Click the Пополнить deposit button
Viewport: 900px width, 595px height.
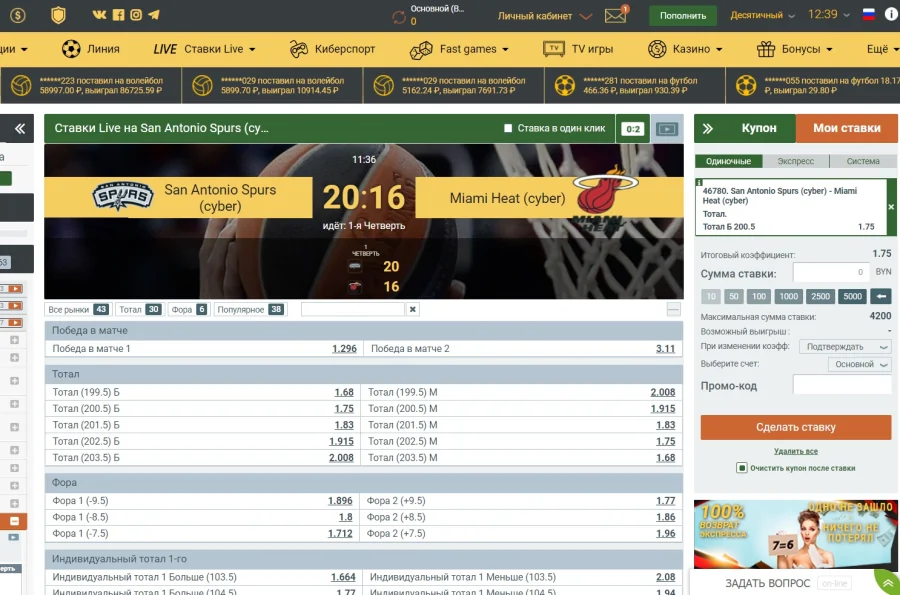683,16
